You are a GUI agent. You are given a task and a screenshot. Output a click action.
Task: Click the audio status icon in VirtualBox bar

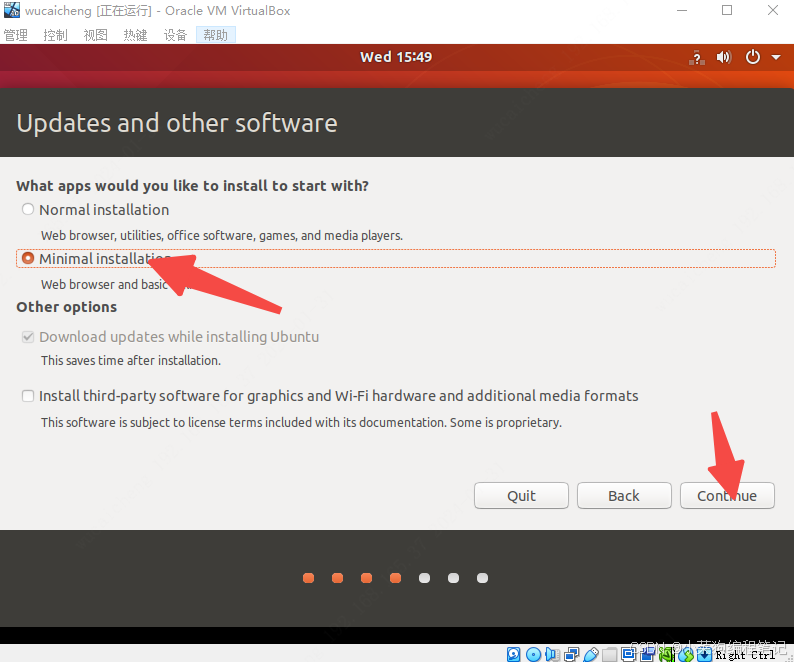click(x=552, y=654)
